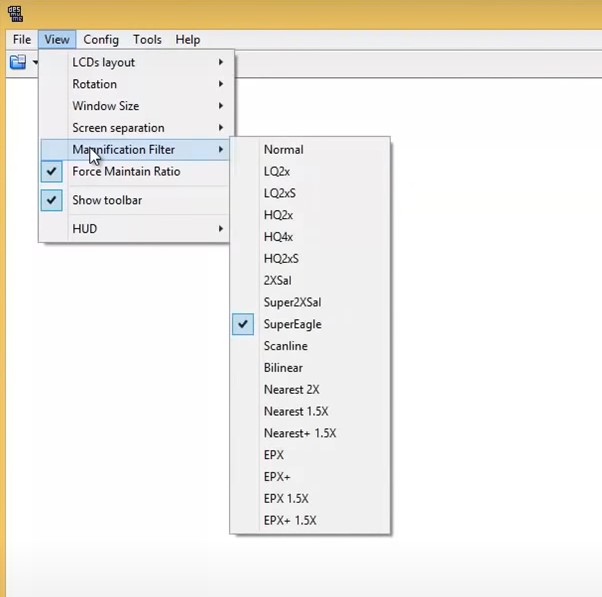Click the Open ROM folder icon in toolbar
Screen dimensions: 602x597
tap(18, 62)
